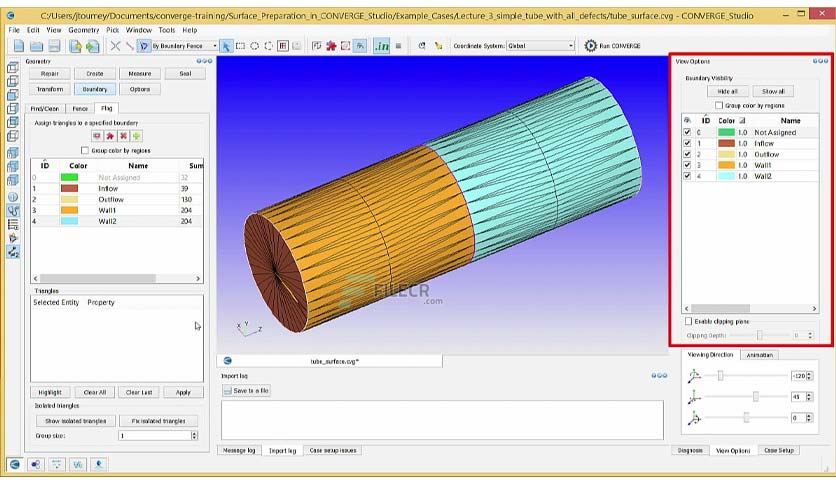Image resolution: width=836 pixels, height=484 pixels.
Task: Adjust the 0 viewing direction stepper
Action: 809,418
